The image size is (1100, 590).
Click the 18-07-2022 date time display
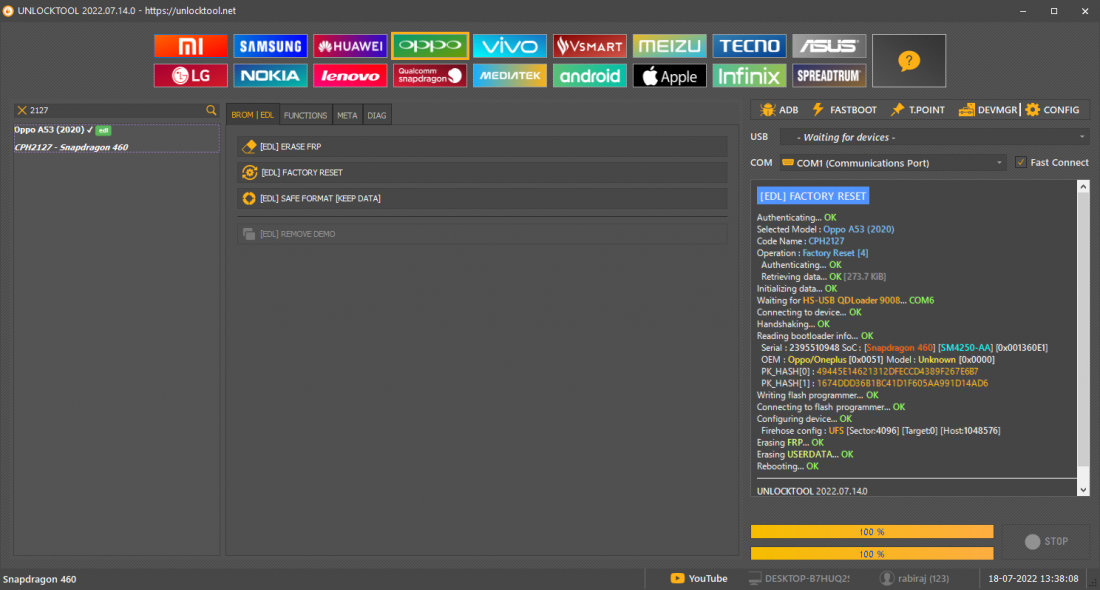coord(1033,579)
